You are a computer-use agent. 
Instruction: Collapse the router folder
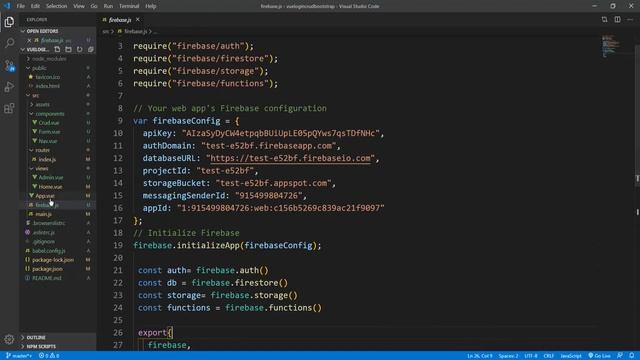(42, 150)
